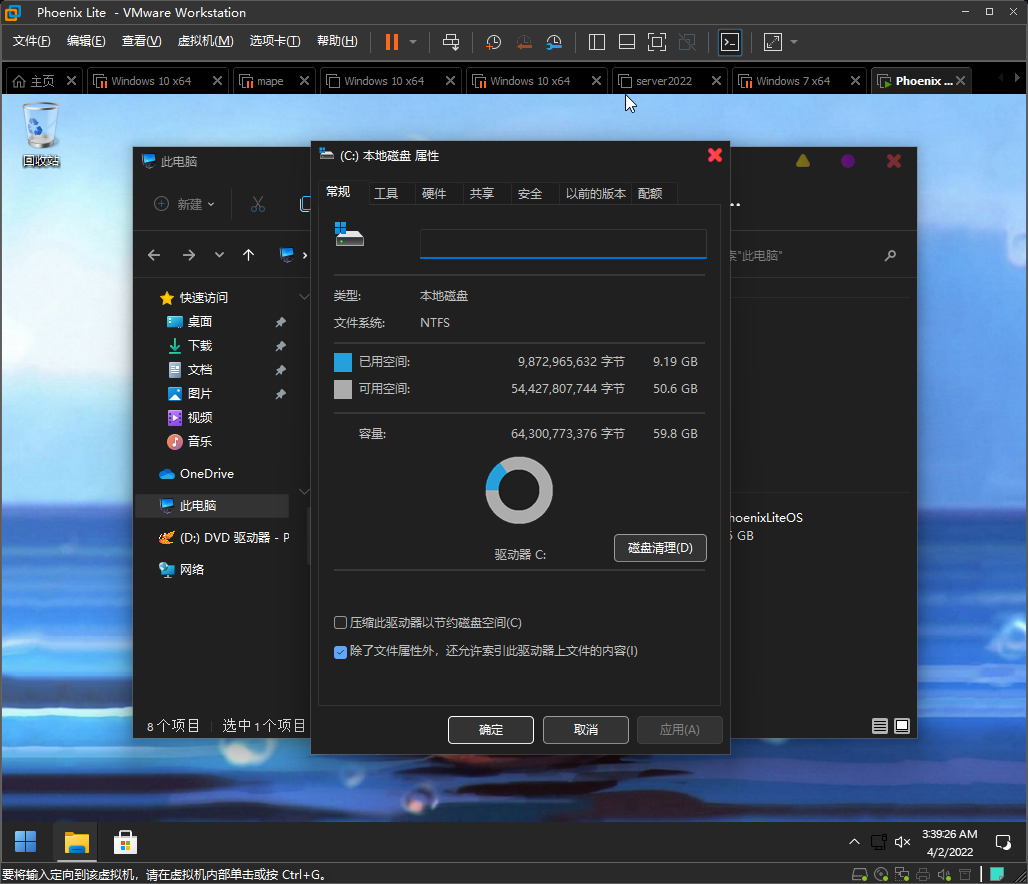Click the 确定 button
Viewport: 1028px width, 884px height.
[x=491, y=730]
